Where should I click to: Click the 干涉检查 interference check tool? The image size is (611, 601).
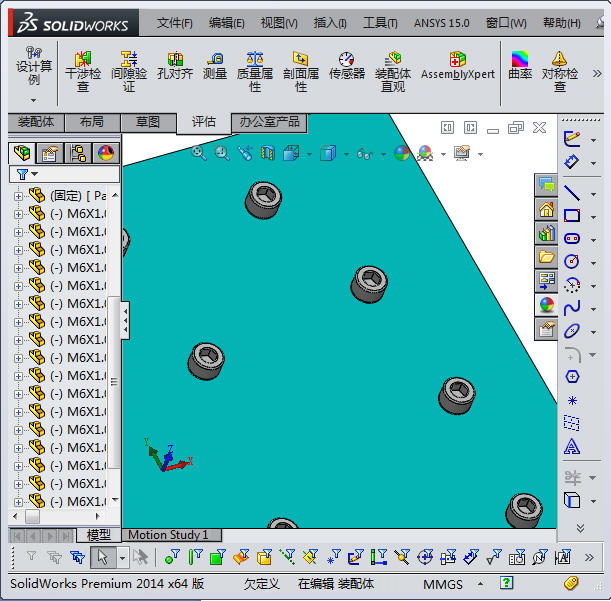(x=83, y=72)
